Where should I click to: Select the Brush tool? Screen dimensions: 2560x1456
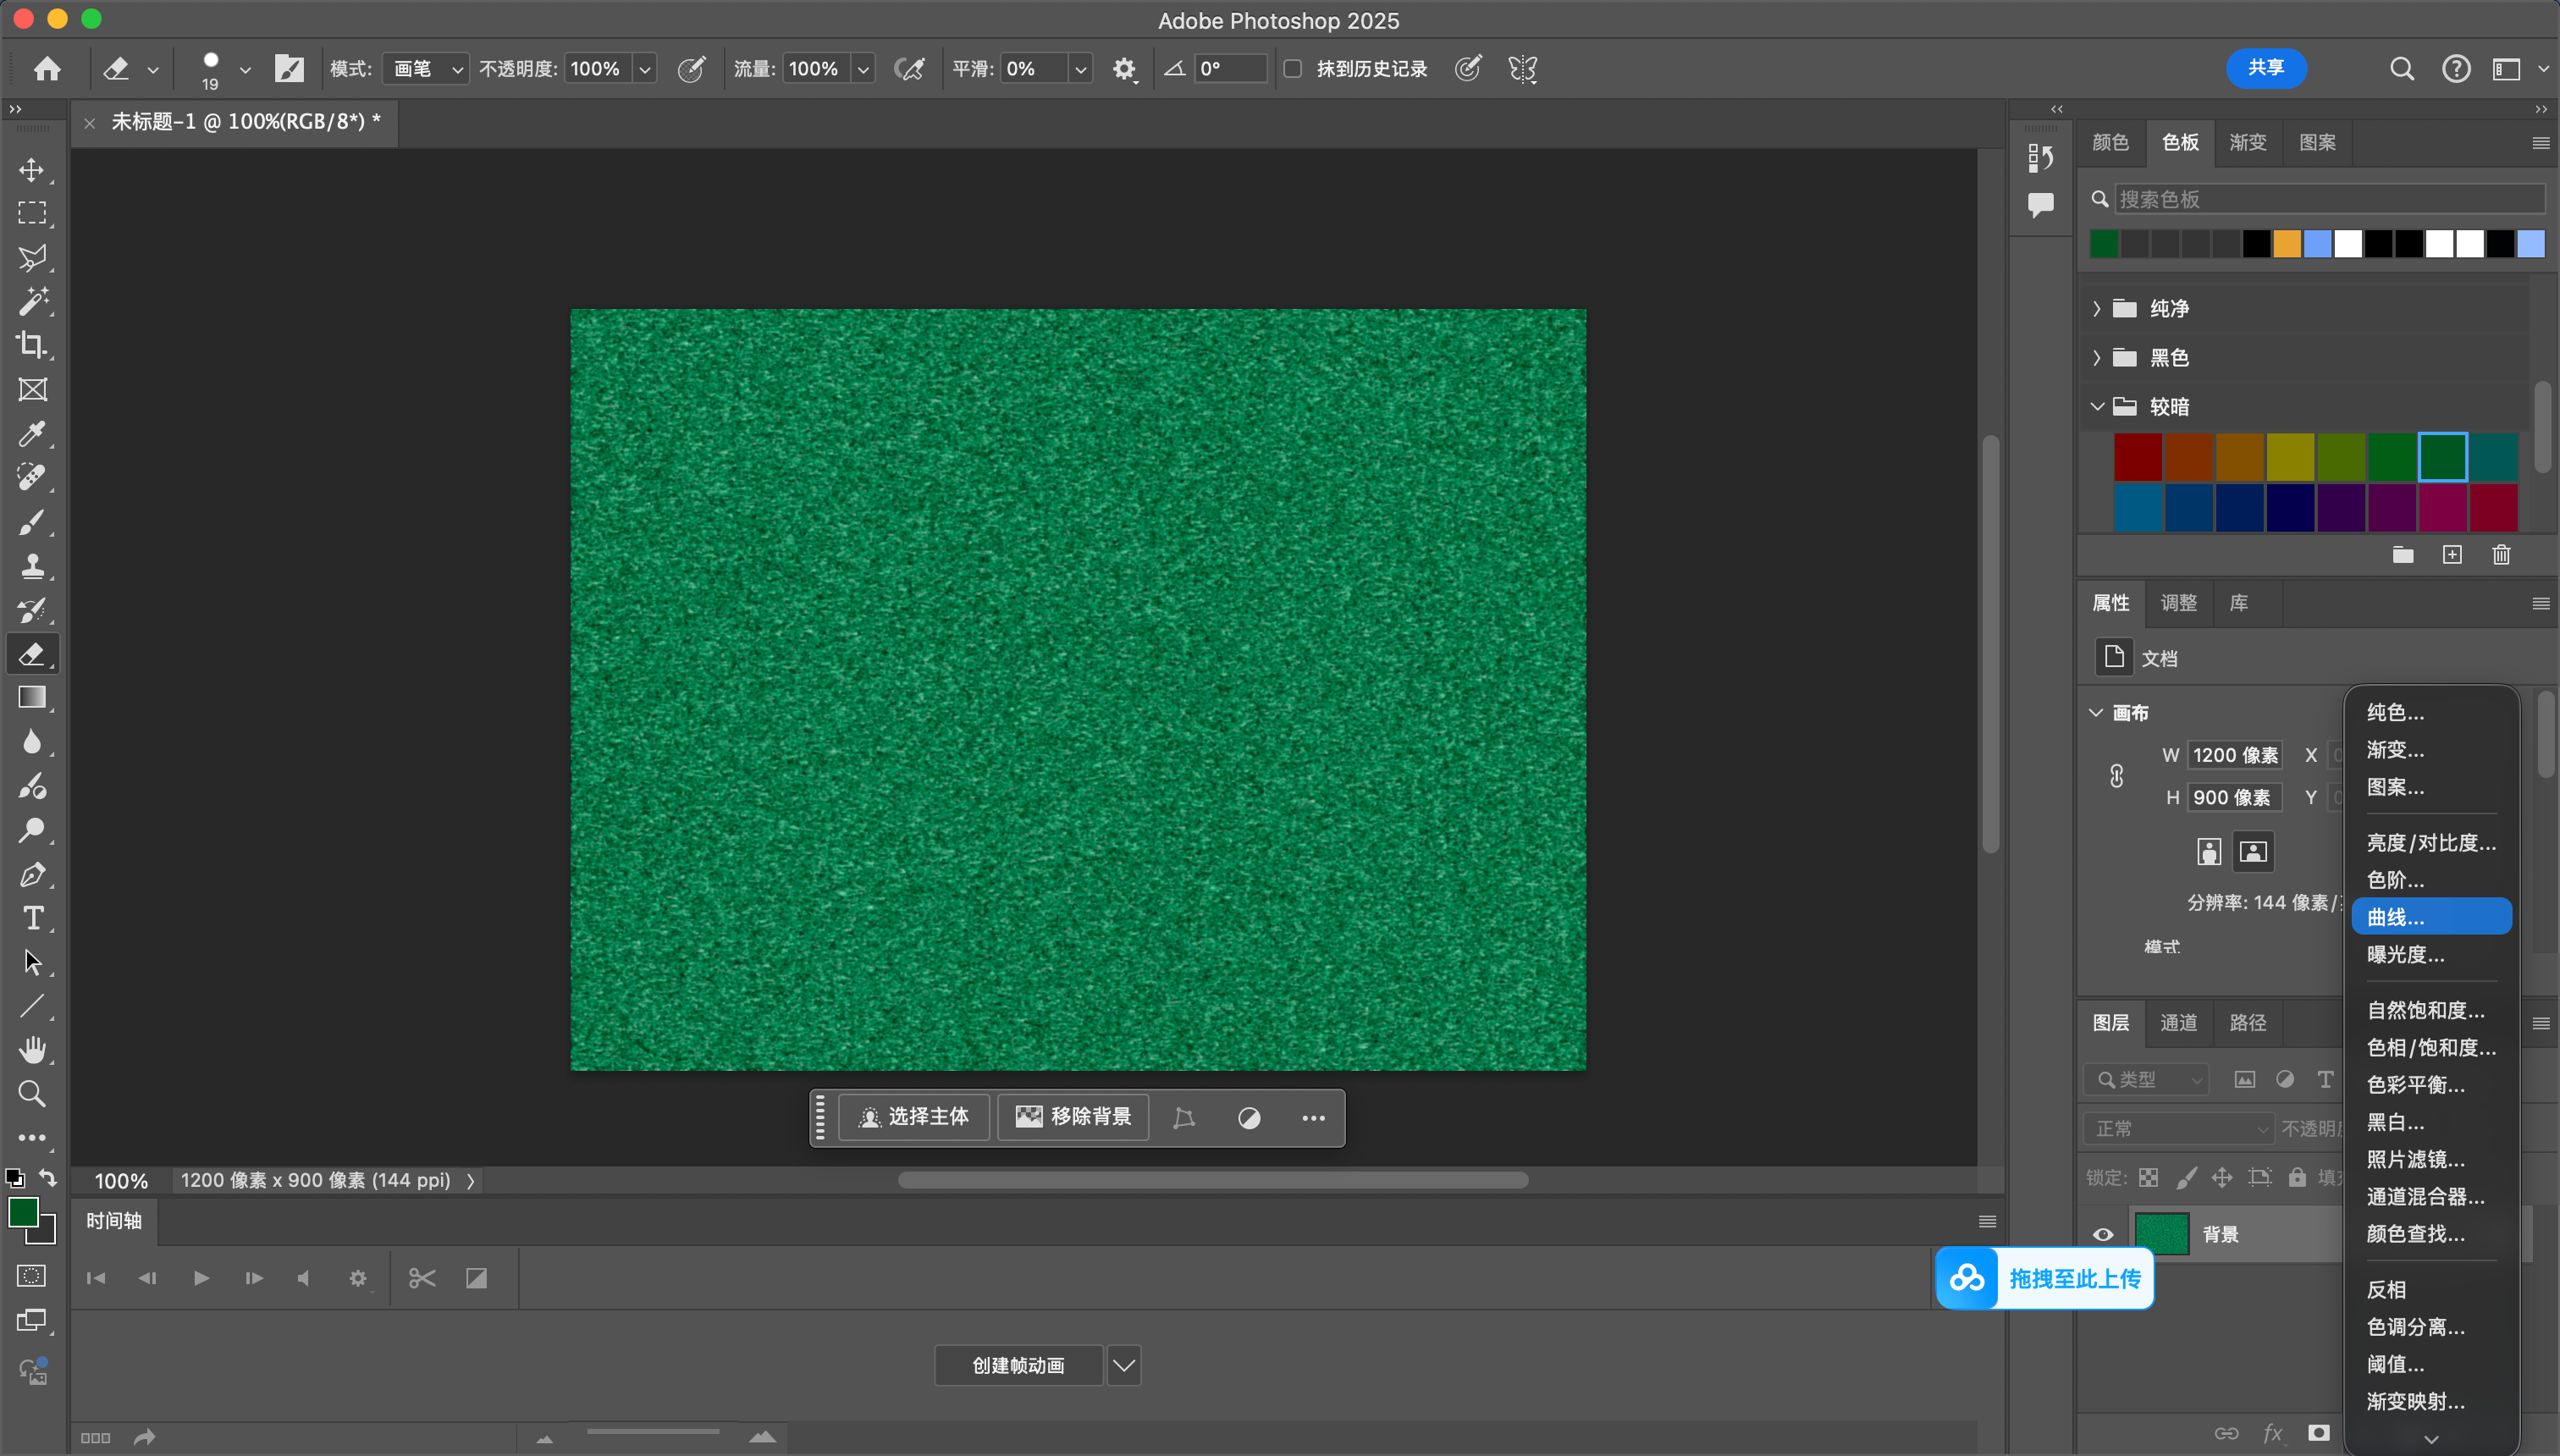(x=32, y=521)
